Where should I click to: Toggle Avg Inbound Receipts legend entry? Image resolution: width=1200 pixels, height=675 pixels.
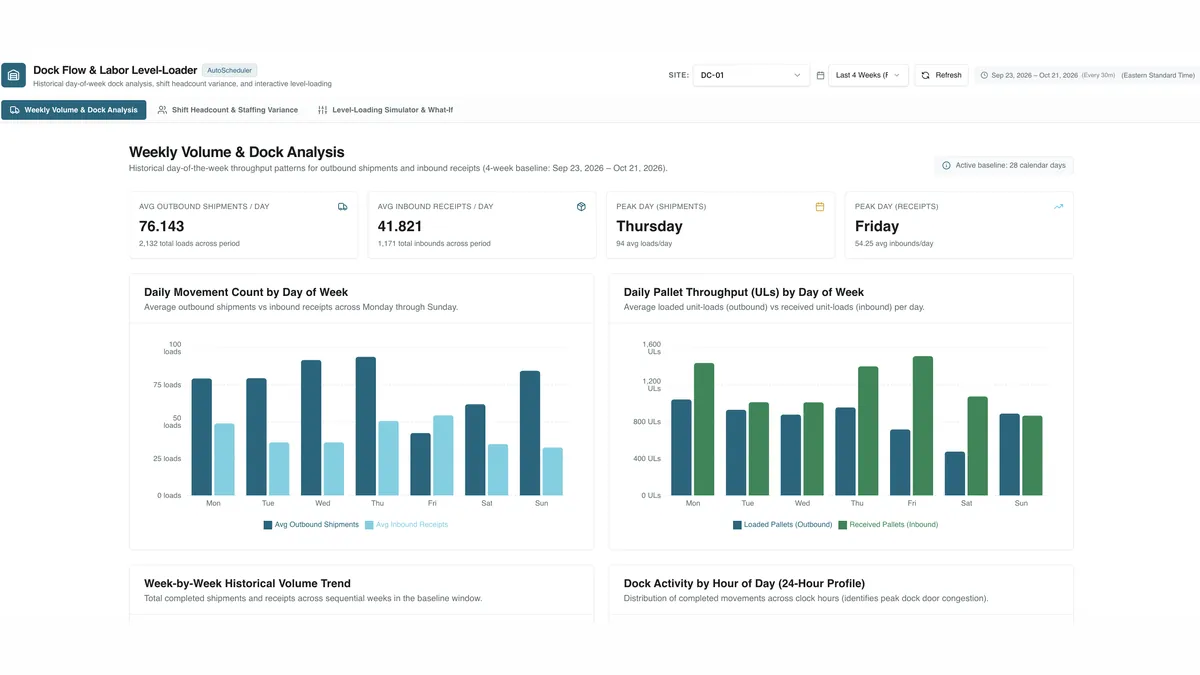coord(406,524)
